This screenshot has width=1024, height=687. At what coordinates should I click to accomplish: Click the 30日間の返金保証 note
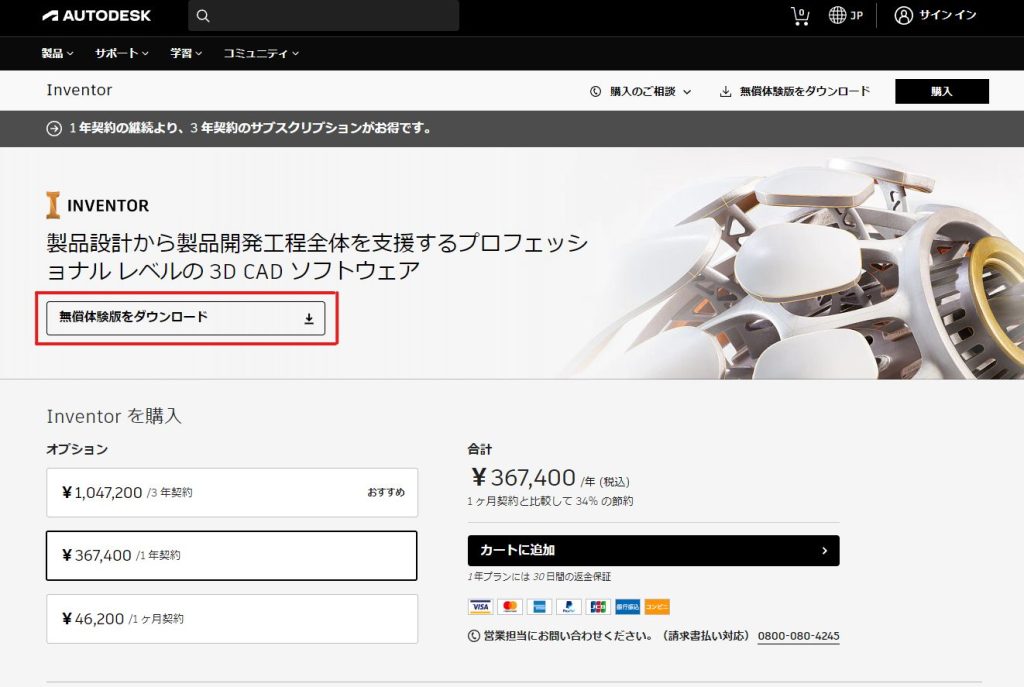click(539, 577)
